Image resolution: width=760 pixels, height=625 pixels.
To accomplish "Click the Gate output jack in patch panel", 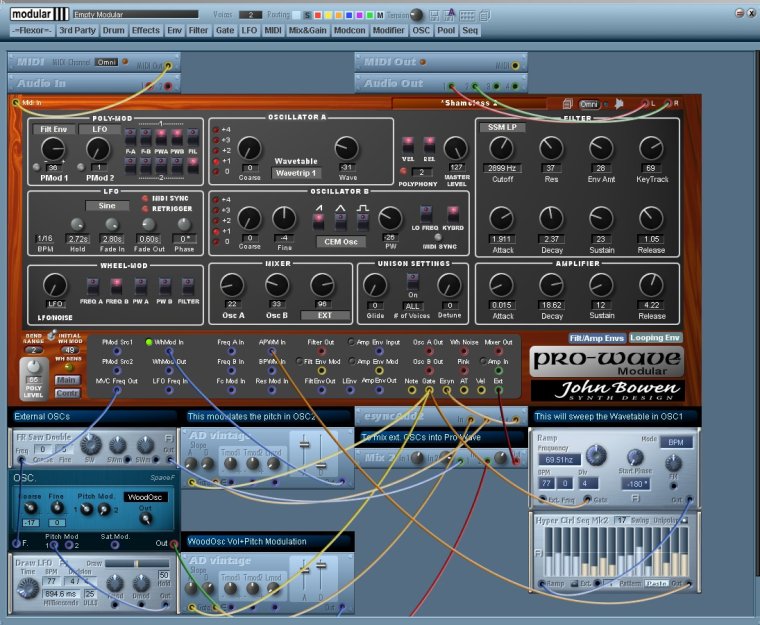I will [x=429, y=390].
